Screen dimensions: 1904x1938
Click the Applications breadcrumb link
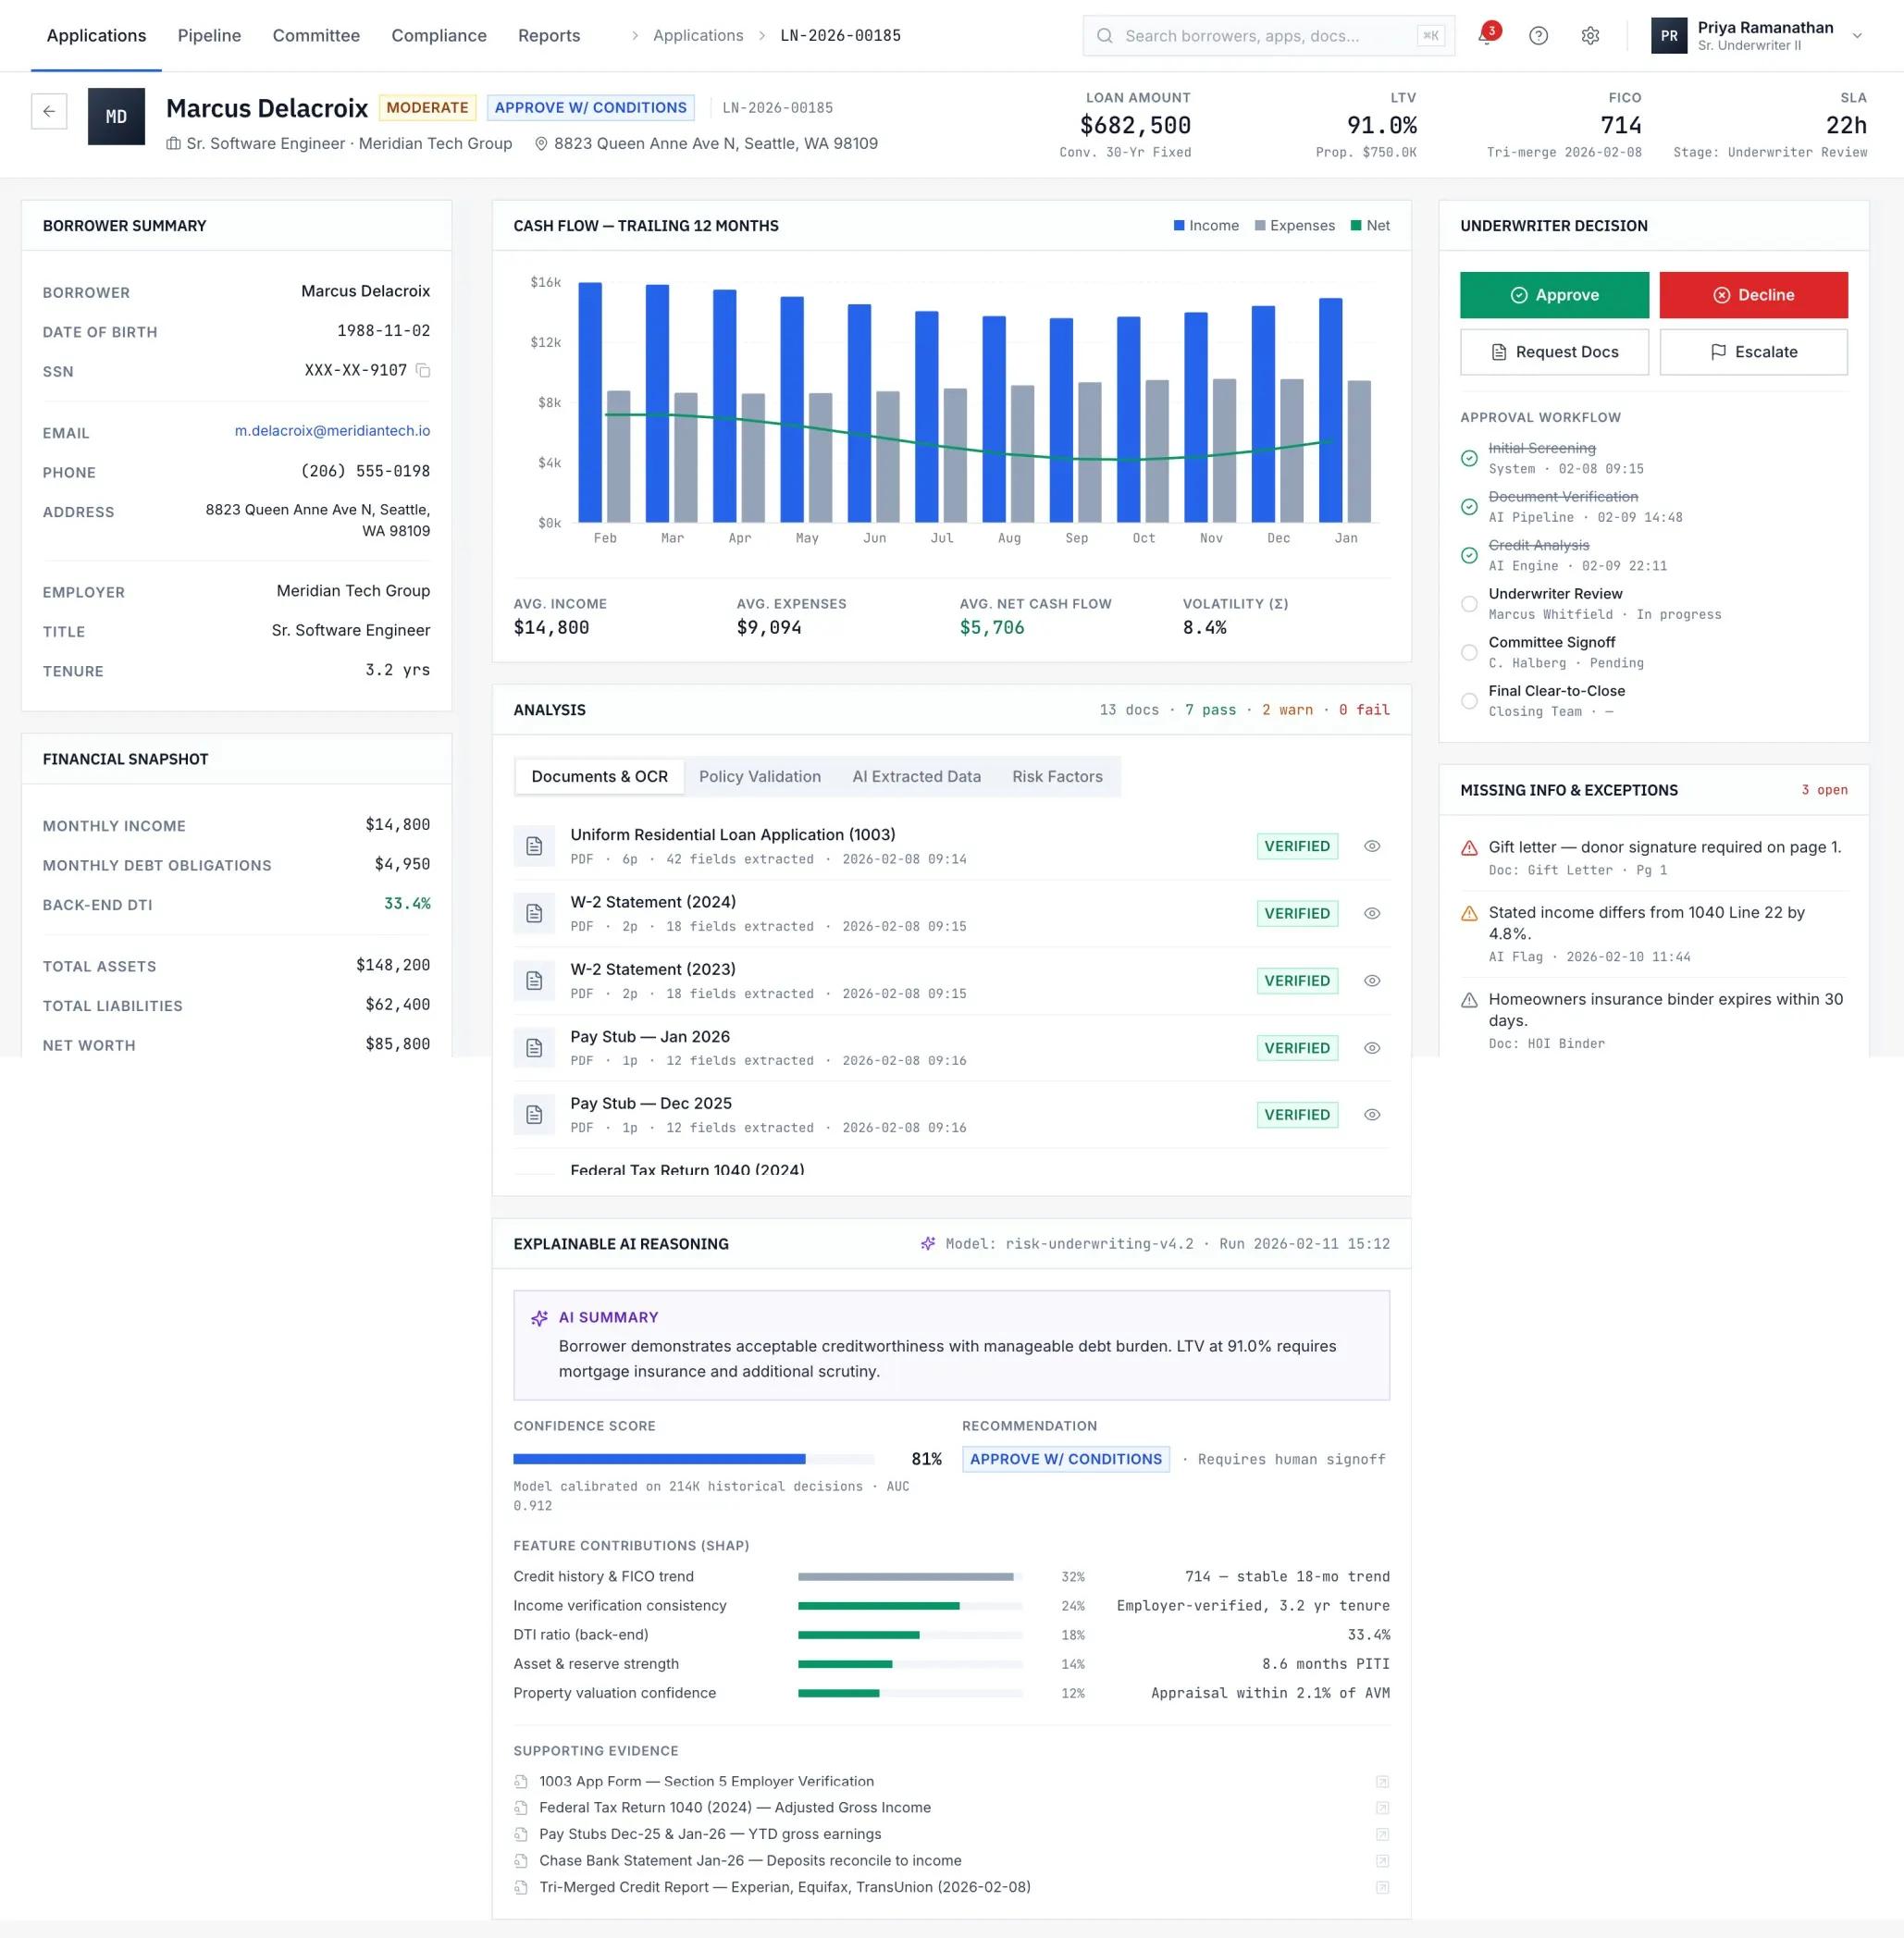click(698, 36)
